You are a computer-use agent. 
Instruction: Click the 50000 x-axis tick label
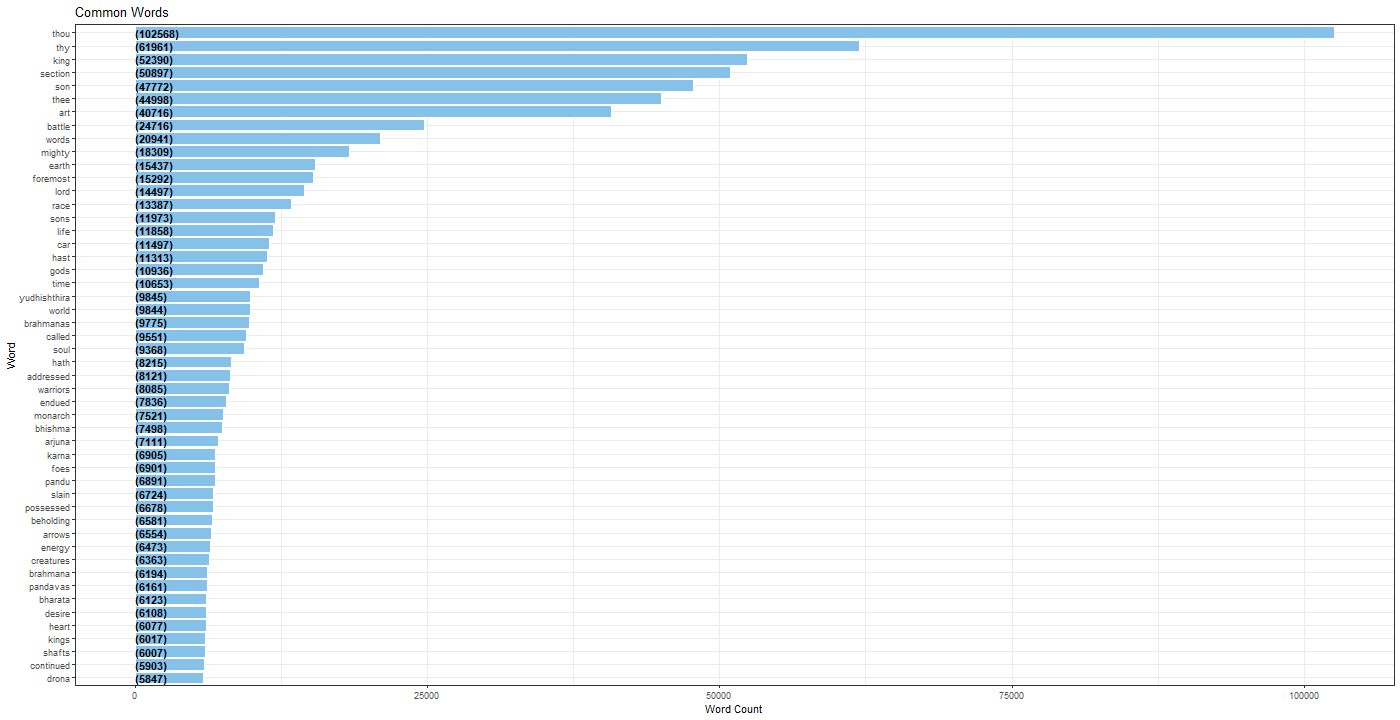pos(719,694)
